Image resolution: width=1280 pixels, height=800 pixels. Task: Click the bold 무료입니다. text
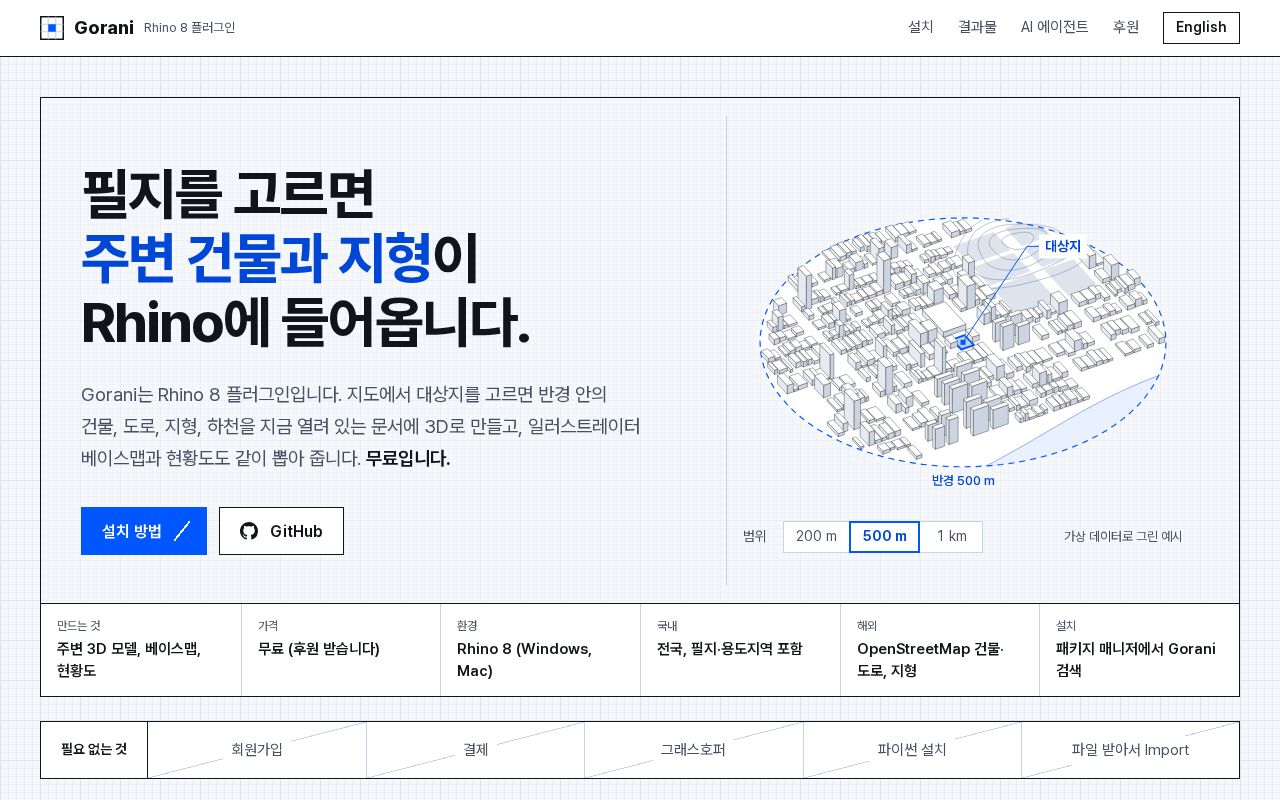click(408, 459)
